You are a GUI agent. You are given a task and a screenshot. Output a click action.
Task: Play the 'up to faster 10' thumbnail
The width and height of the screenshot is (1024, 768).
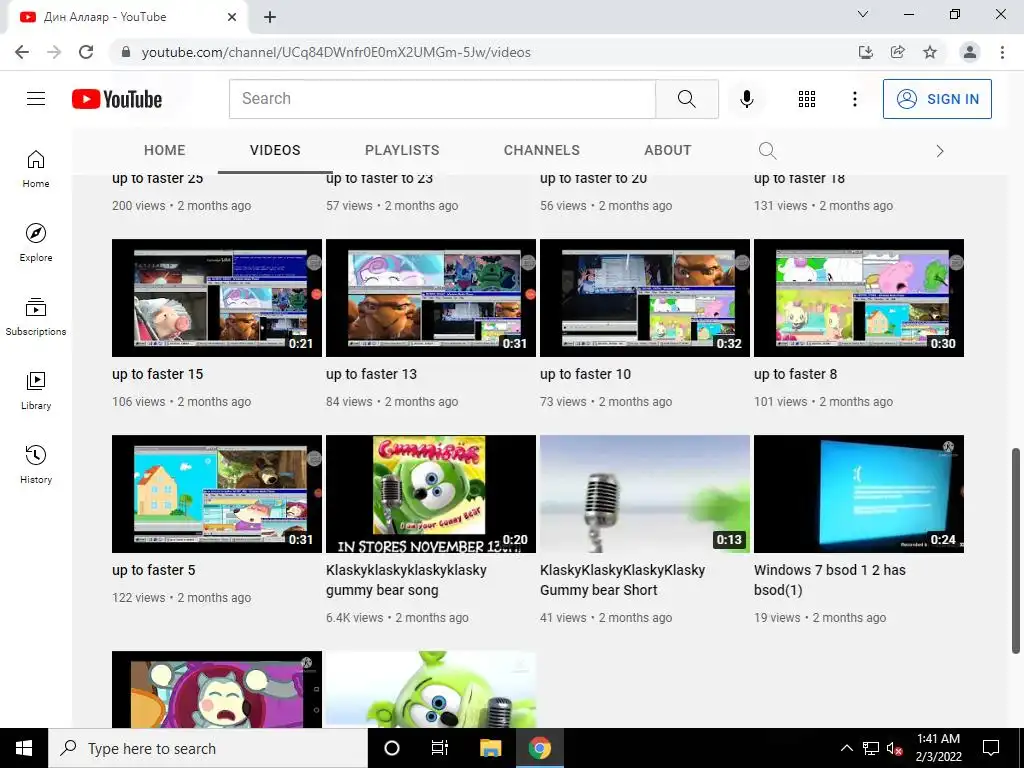click(x=645, y=298)
